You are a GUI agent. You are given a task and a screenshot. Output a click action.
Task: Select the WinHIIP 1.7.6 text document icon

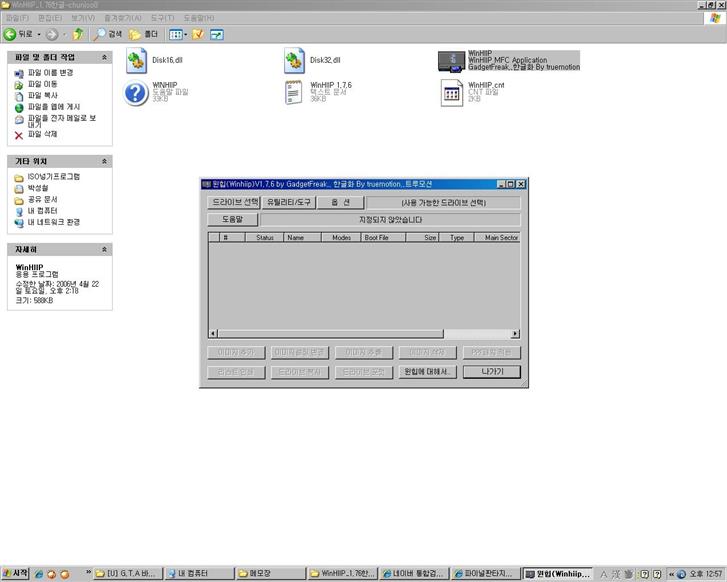tap(294, 93)
